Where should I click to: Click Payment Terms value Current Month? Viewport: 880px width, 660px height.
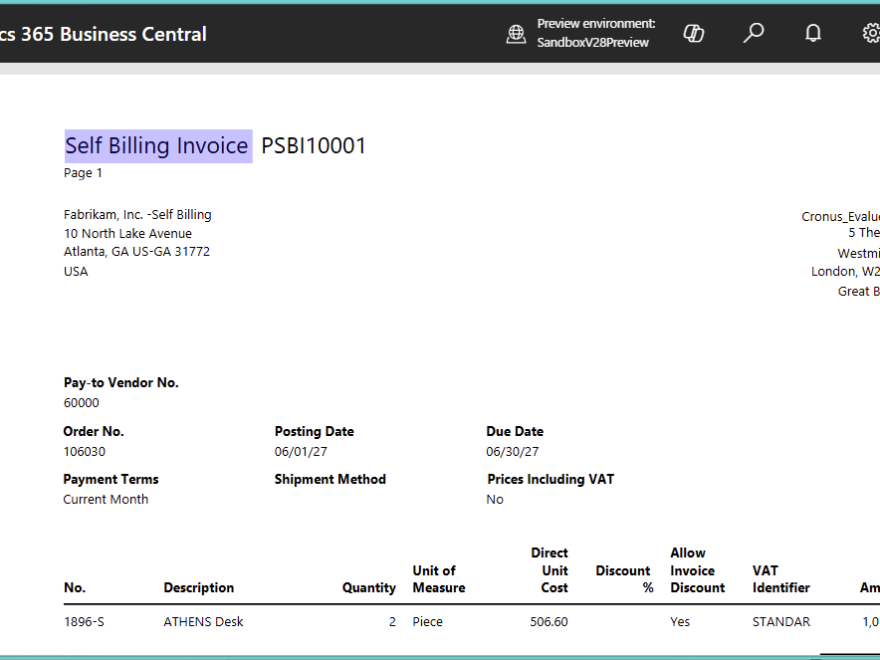105,499
